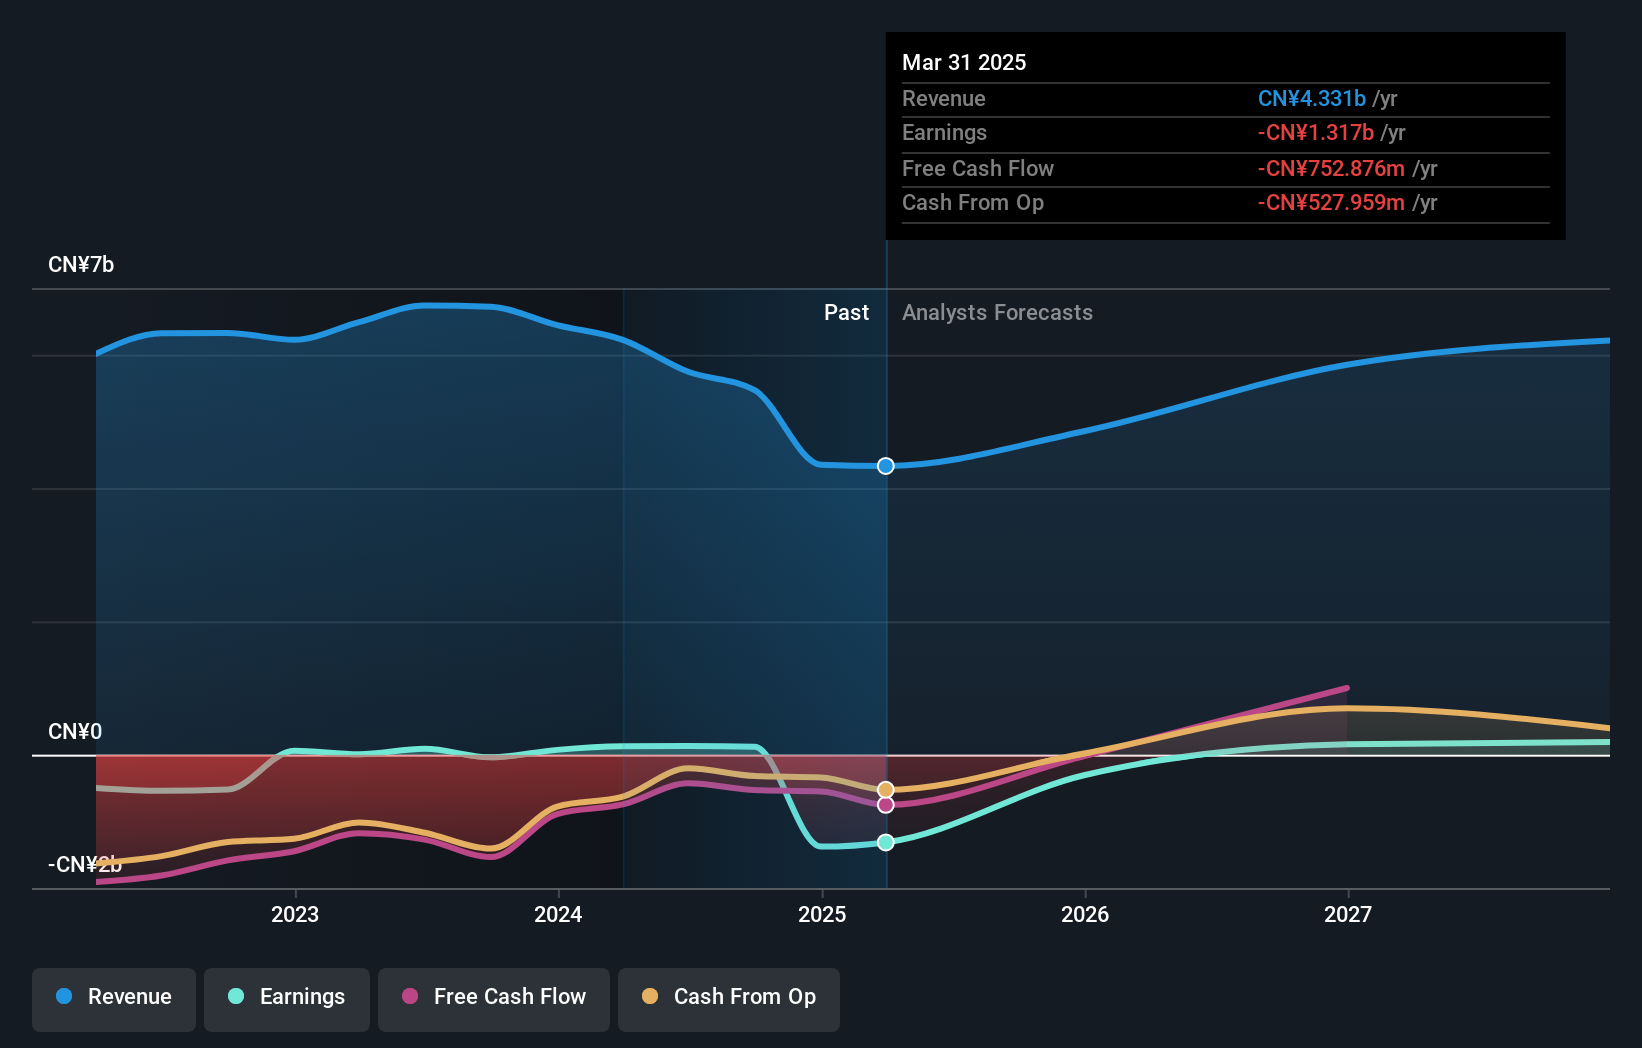
Task: Click the 2025 x-axis label
Action: pos(822,914)
